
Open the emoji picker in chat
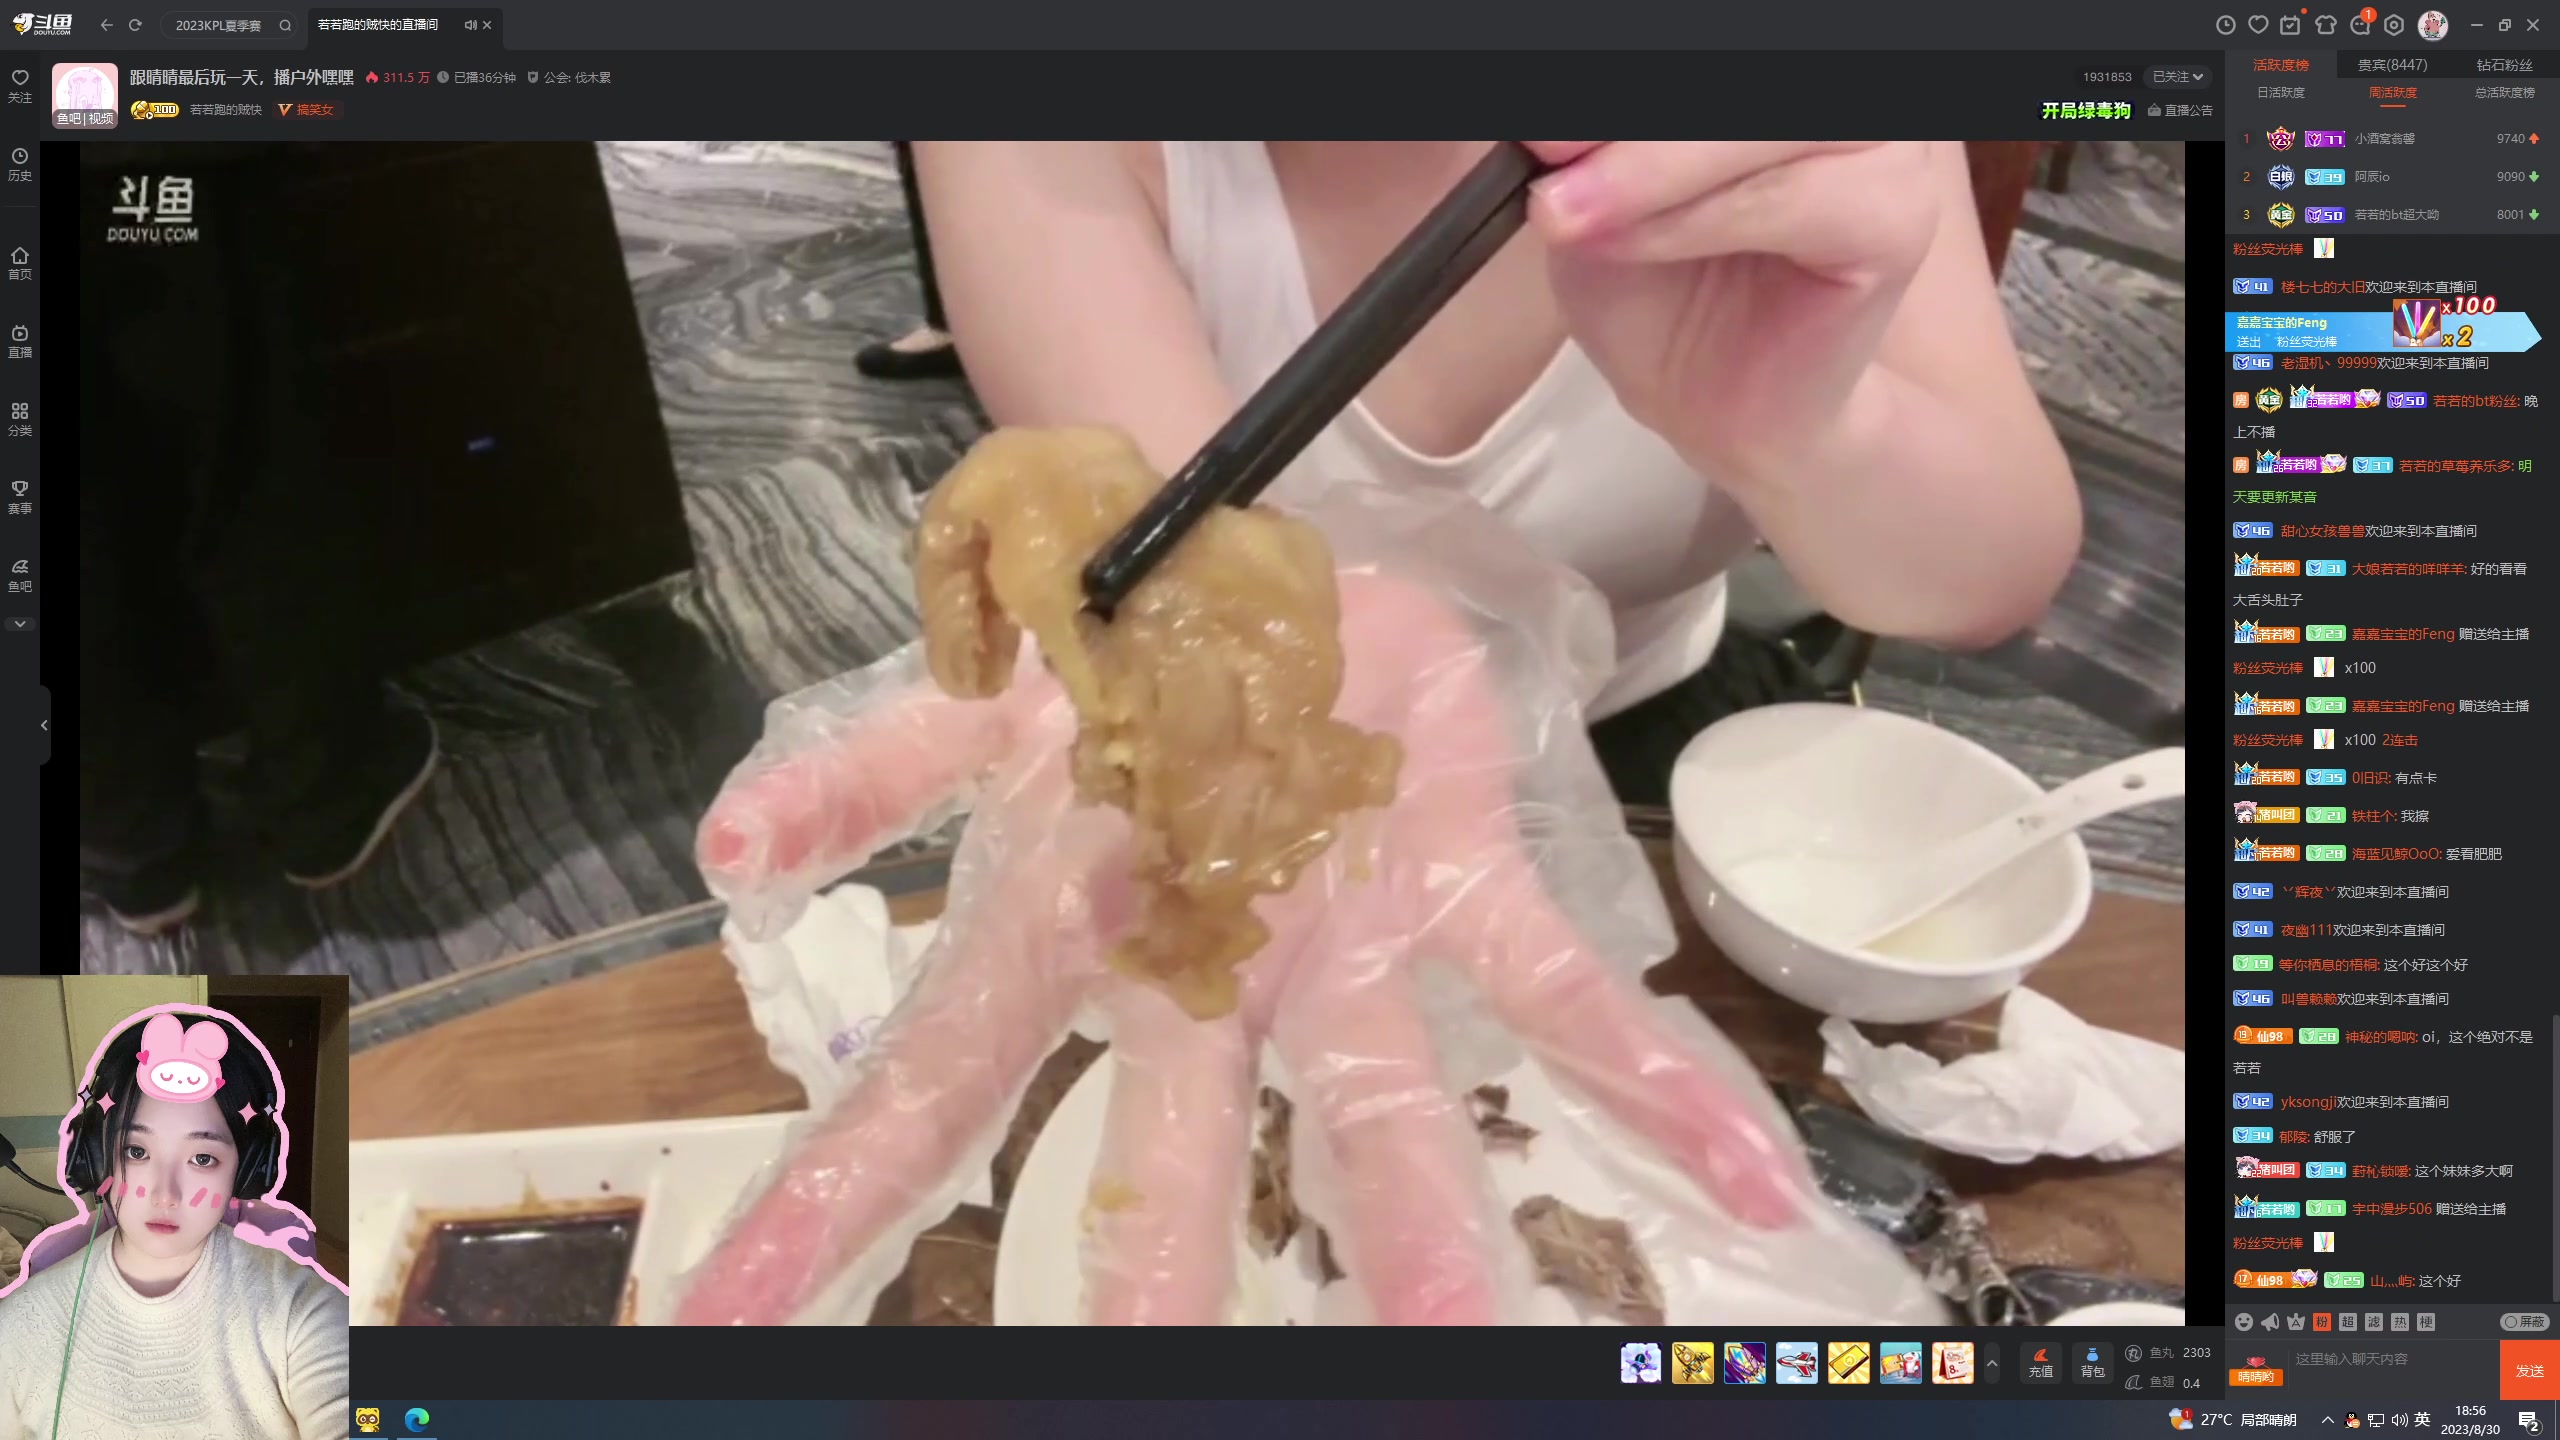click(2244, 1322)
